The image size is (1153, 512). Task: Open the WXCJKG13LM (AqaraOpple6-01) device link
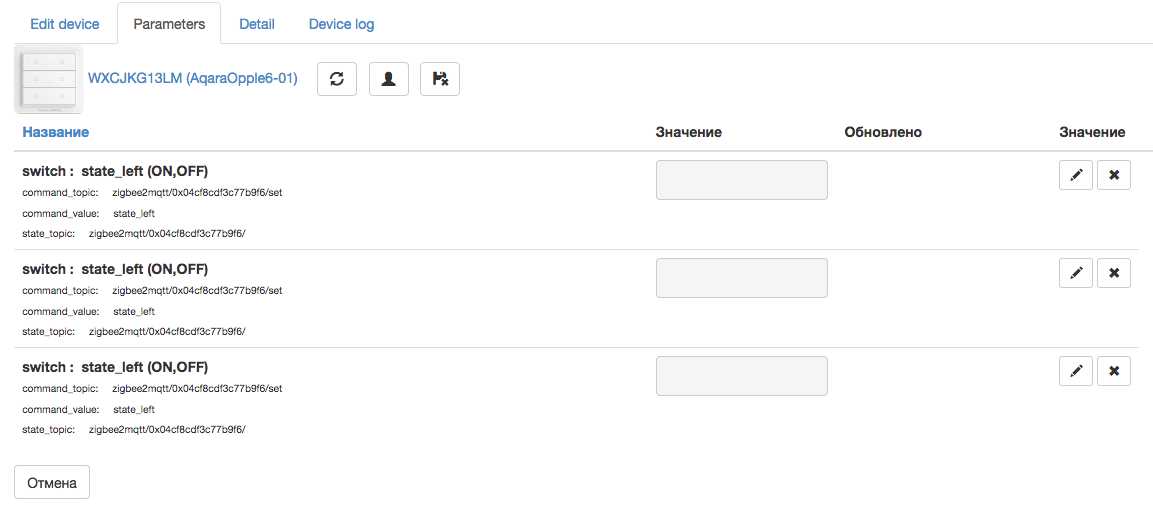(193, 78)
